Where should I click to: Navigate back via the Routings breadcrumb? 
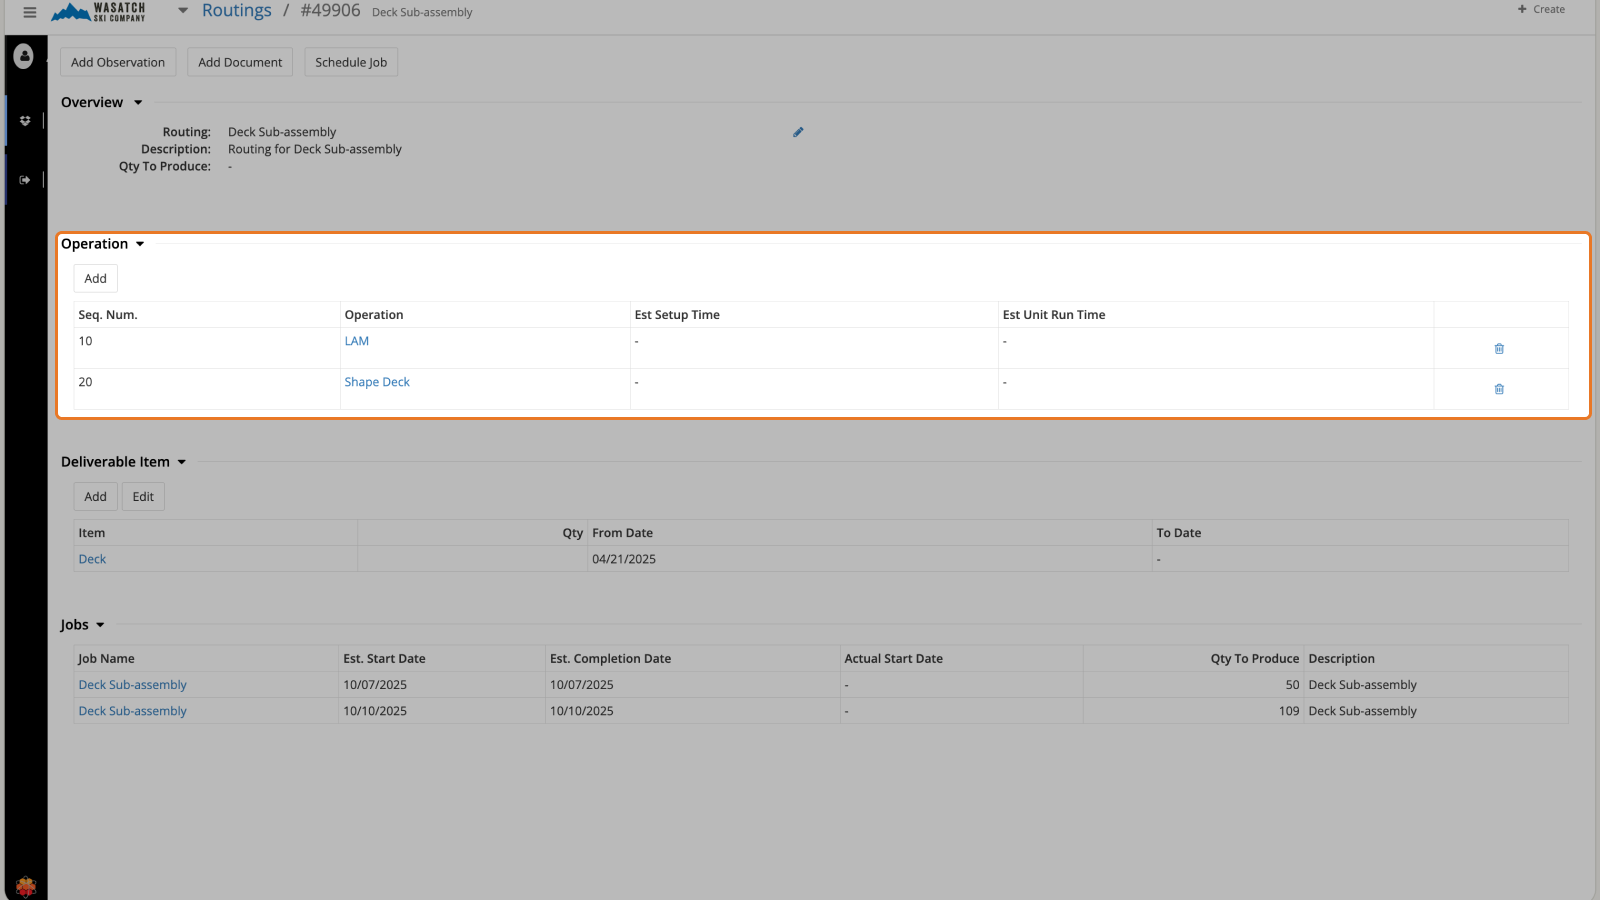[237, 10]
